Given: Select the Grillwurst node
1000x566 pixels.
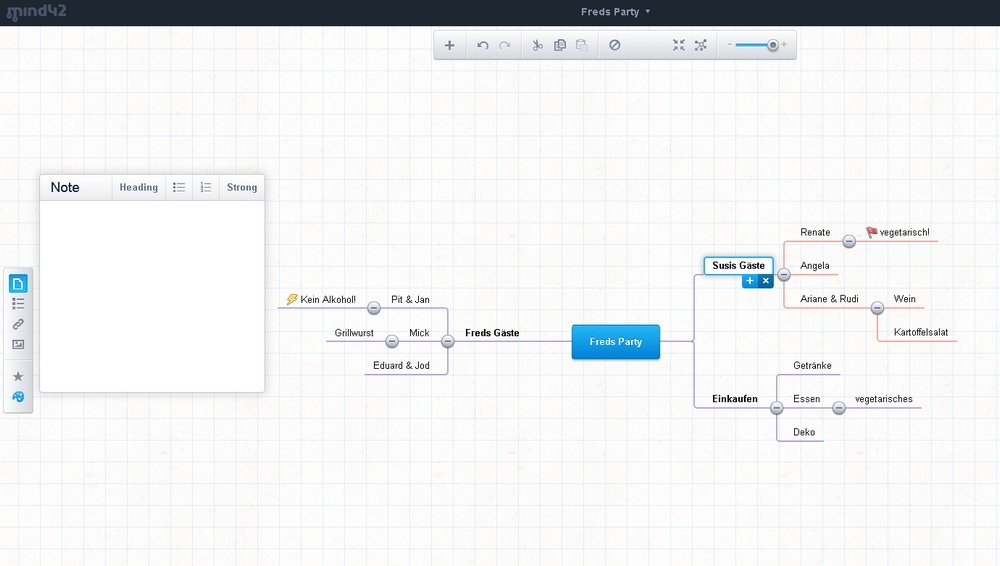Looking at the screenshot, I should tap(354, 332).
